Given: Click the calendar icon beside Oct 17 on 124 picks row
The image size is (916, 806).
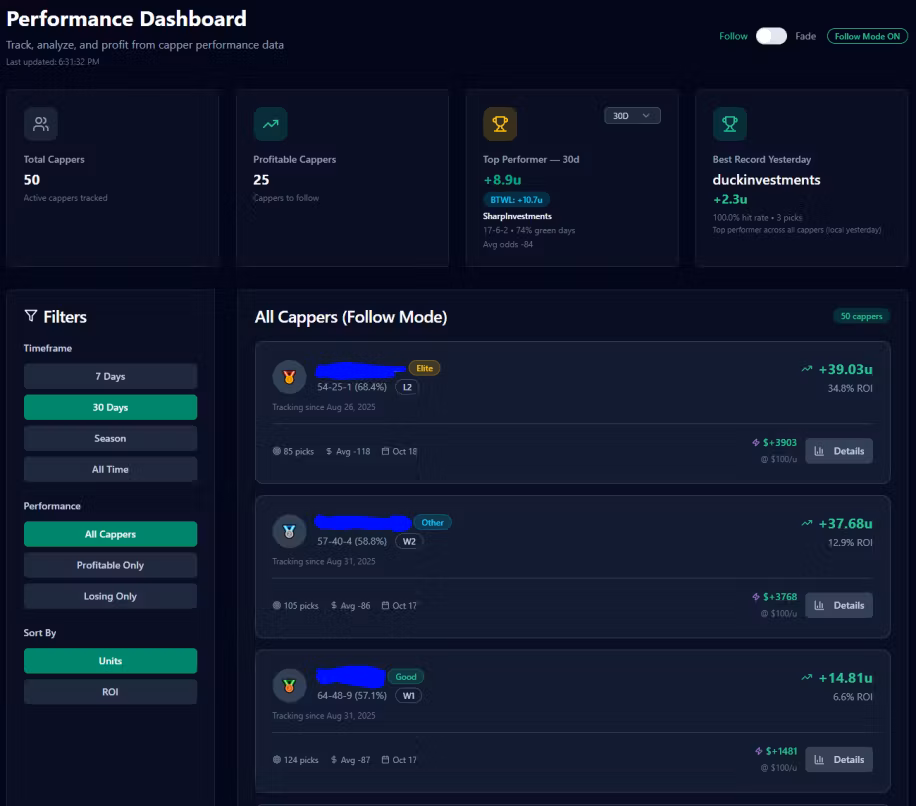Looking at the screenshot, I should 385,759.
